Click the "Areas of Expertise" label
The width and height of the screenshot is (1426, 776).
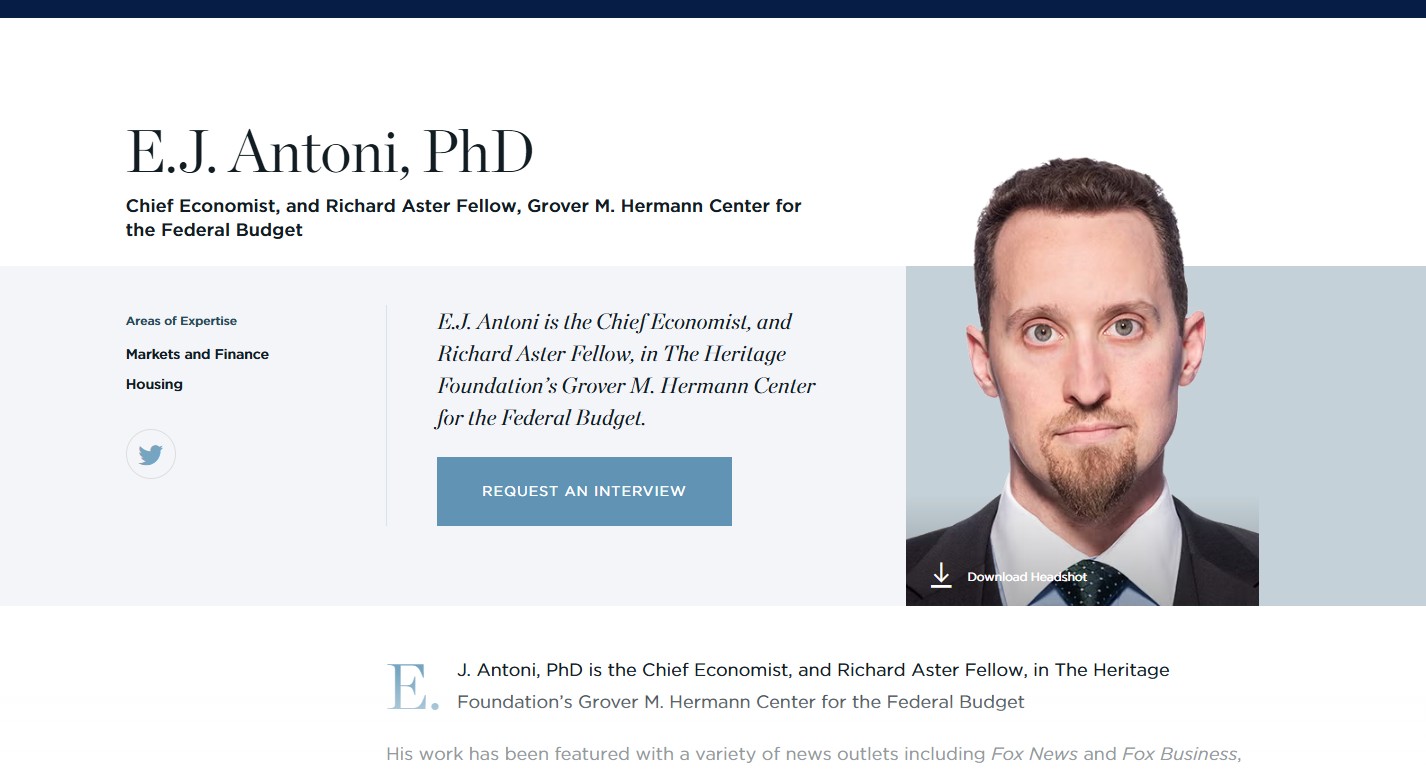click(x=181, y=321)
